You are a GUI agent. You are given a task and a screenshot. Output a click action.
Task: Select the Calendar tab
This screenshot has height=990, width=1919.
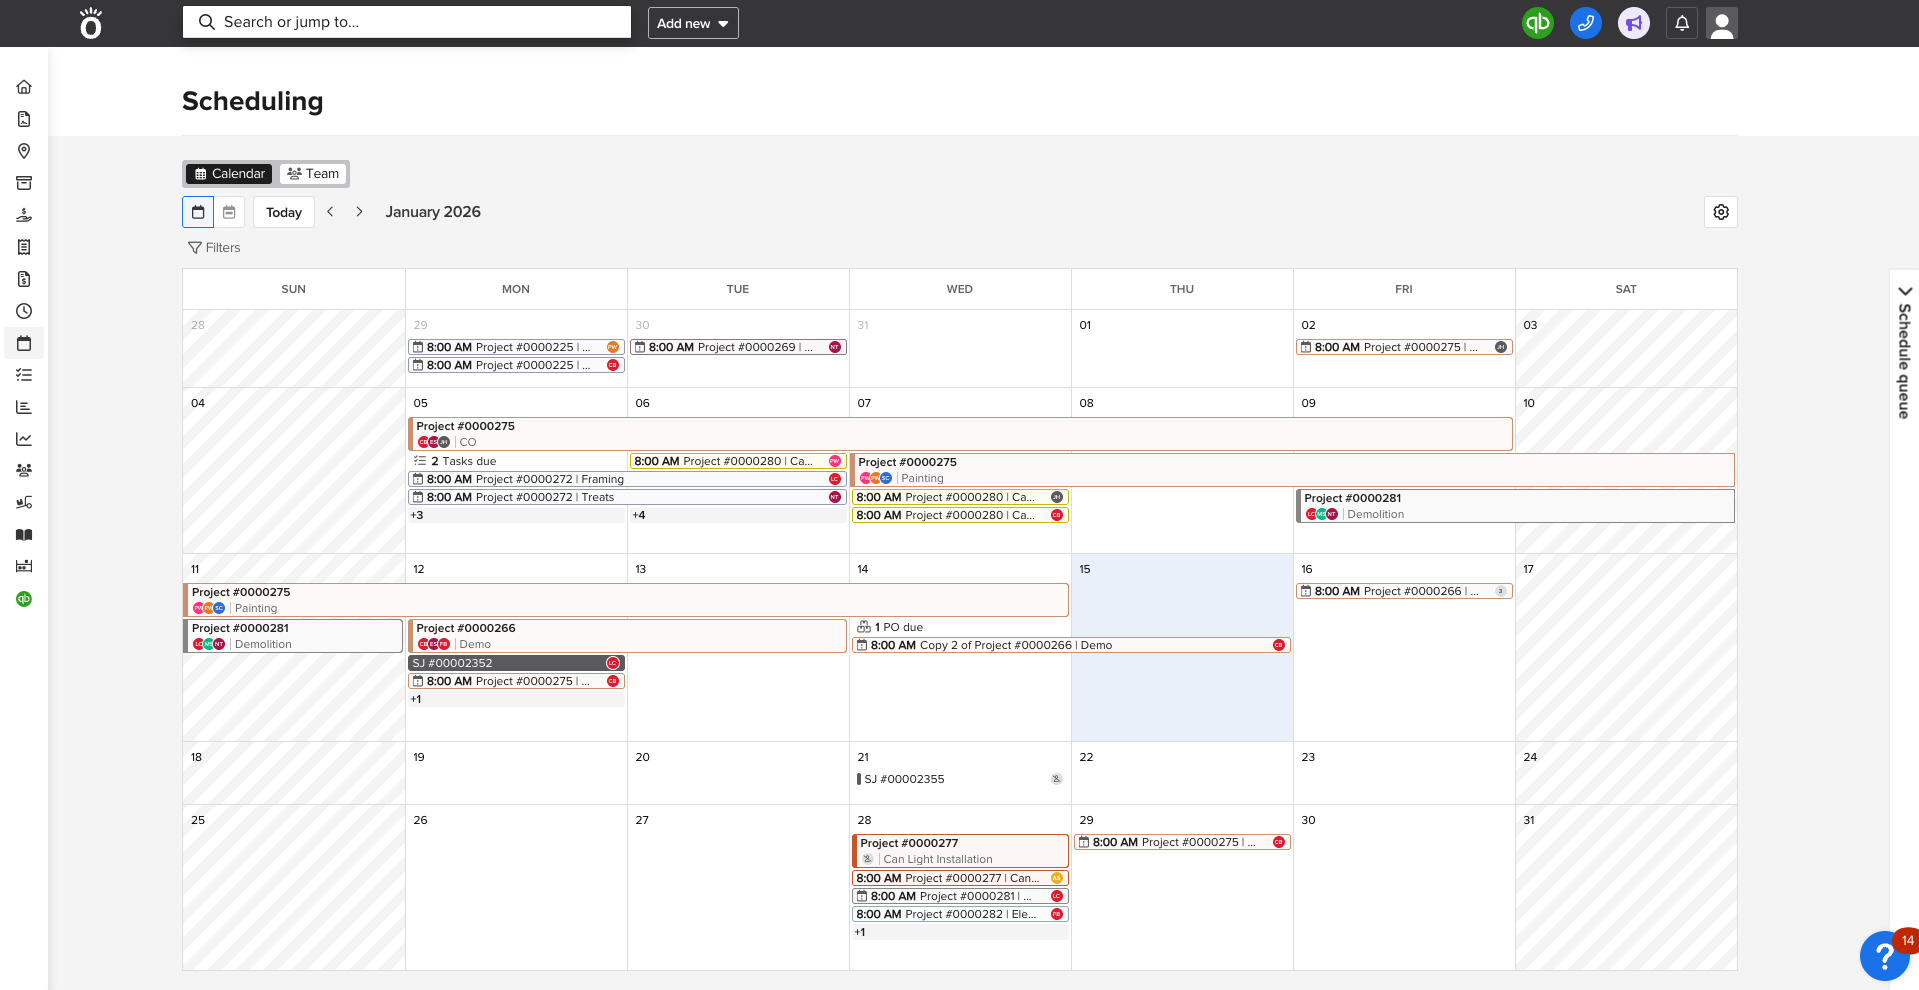pos(230,174)
